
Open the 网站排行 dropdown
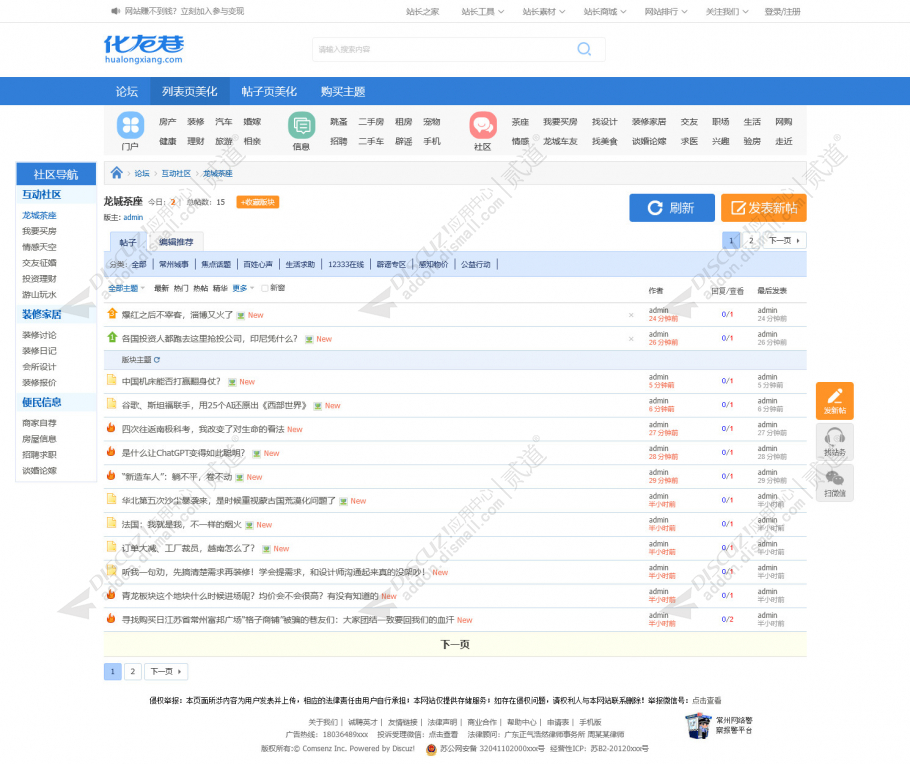point(666,12)
